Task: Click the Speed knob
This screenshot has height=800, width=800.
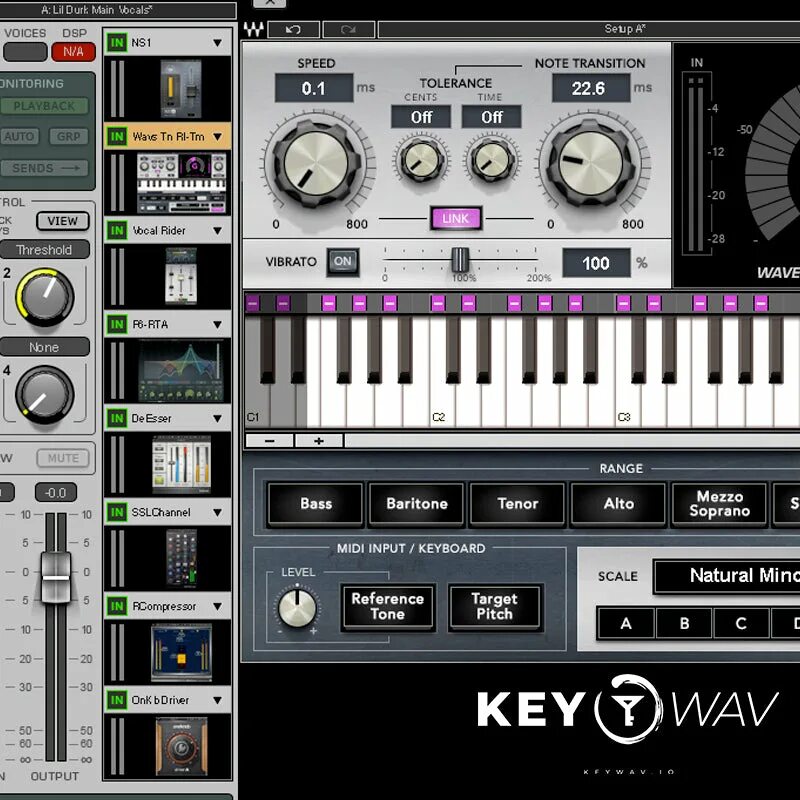Action: point(316,164)
